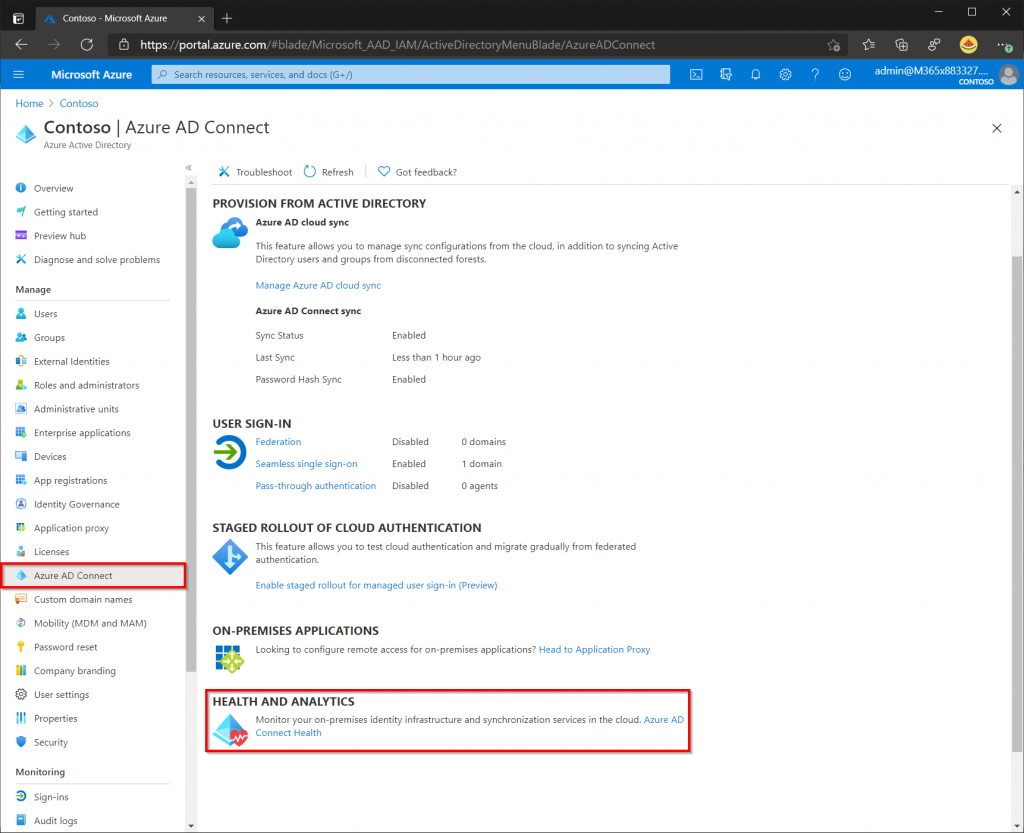Click the Troubleshoot toolbar button
The width and height of the screenshot is (1024, 833).
point(255,172)
